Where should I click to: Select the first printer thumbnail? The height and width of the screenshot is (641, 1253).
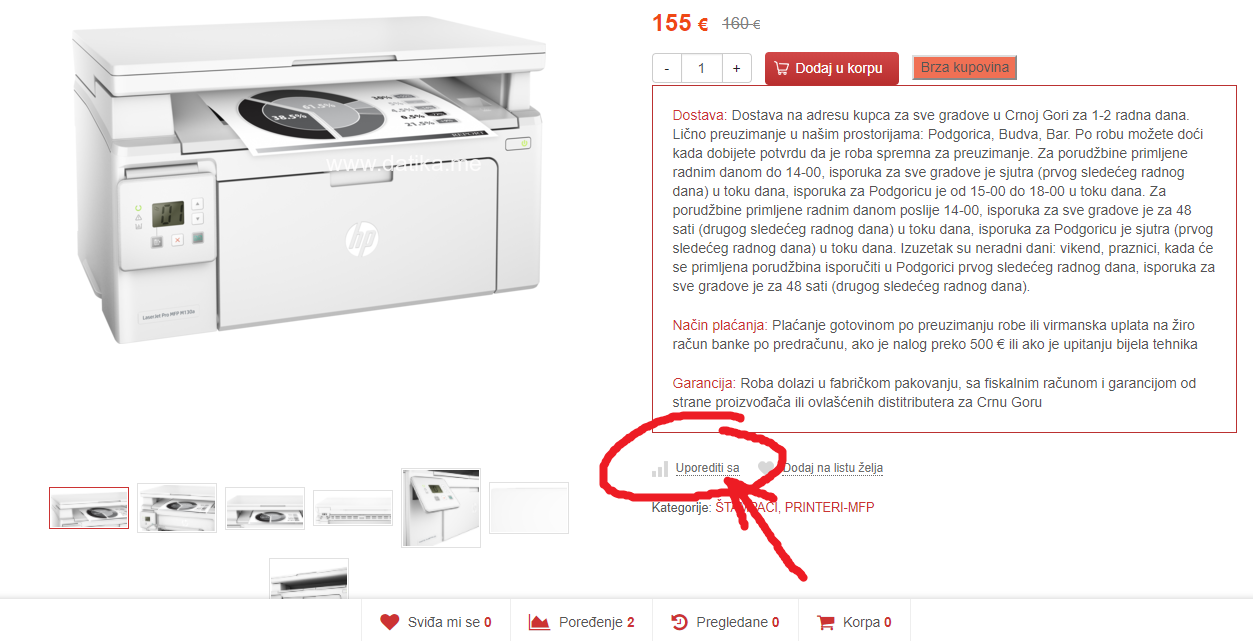click(89, 508)
